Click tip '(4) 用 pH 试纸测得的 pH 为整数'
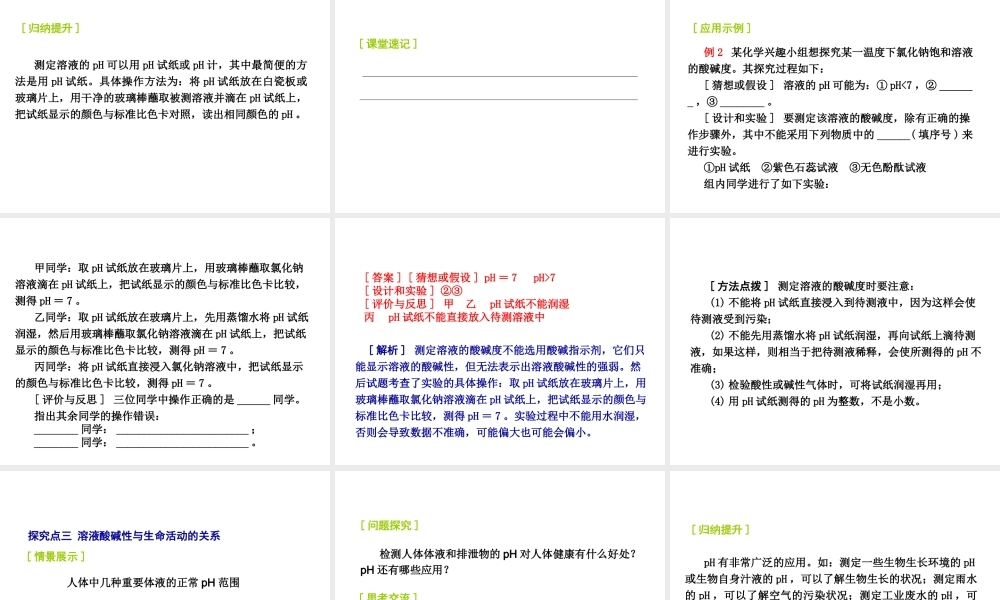The width and height of the screenshot is (1000, 600). tap(816, 402)
